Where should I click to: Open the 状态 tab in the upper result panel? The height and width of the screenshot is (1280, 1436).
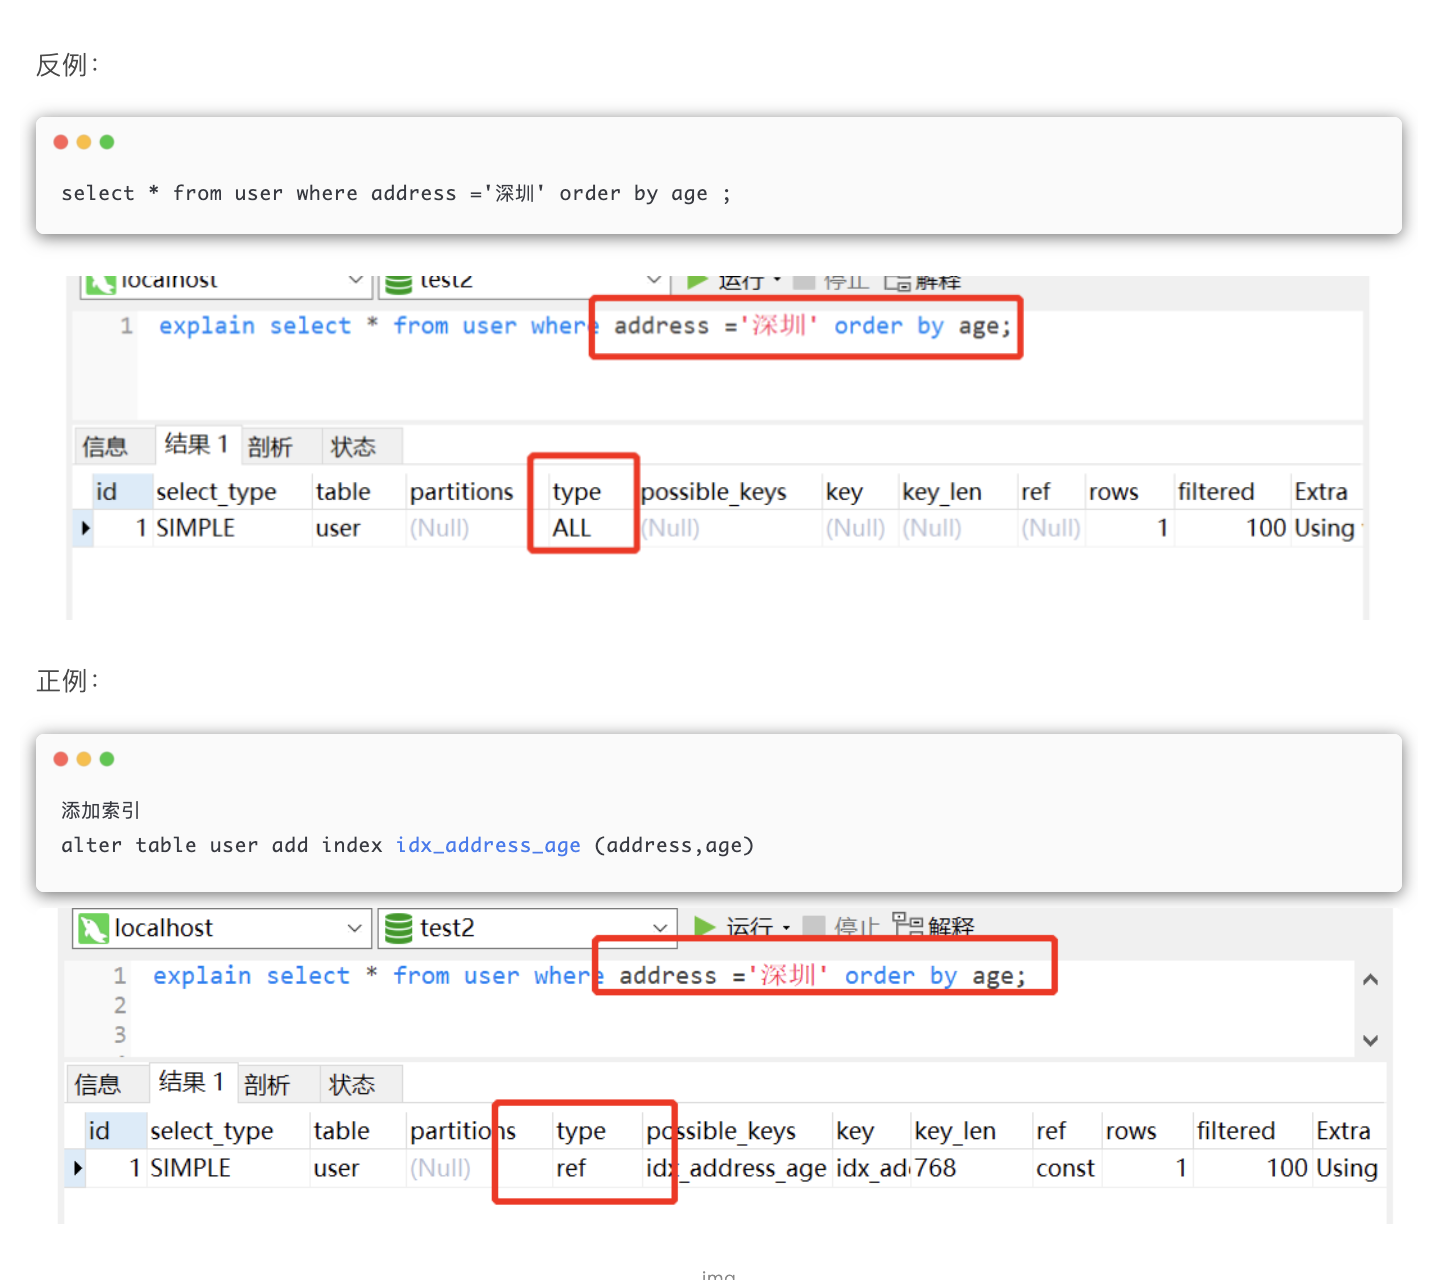353,446
